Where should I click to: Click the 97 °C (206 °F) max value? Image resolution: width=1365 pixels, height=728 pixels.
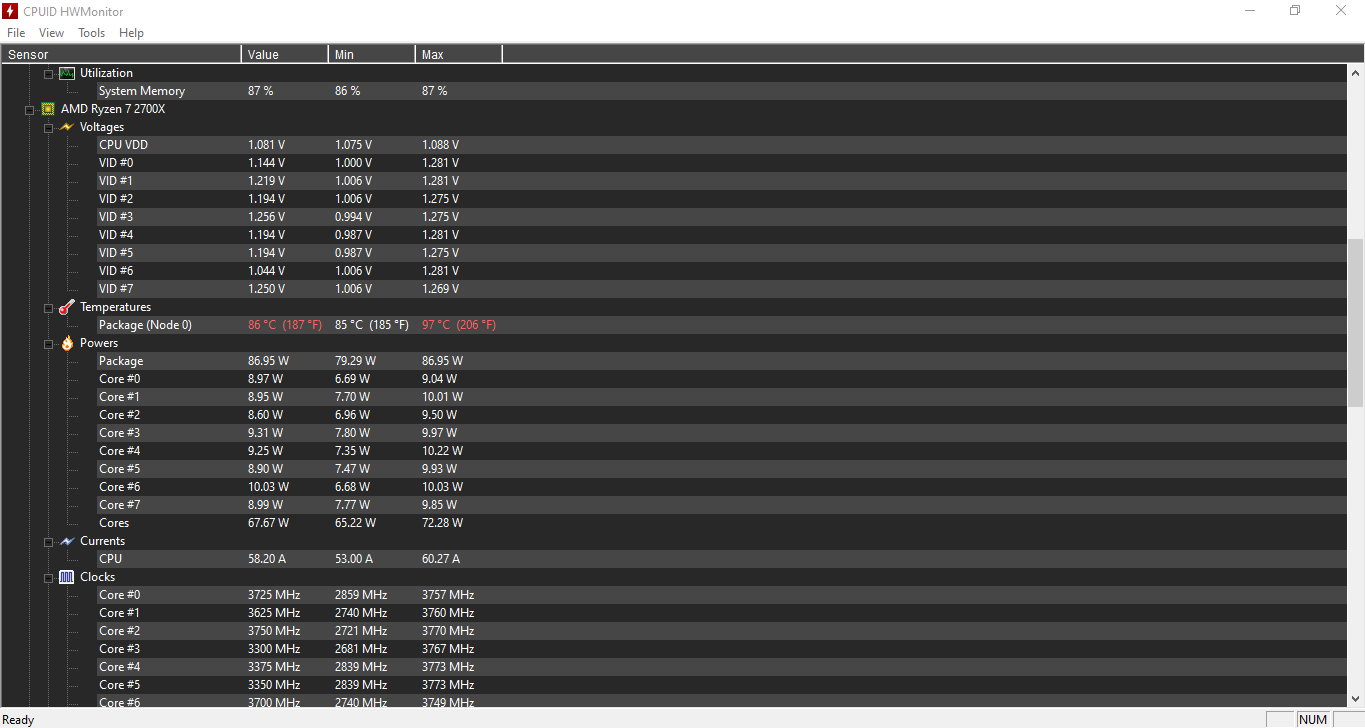(x=459, y=325)
